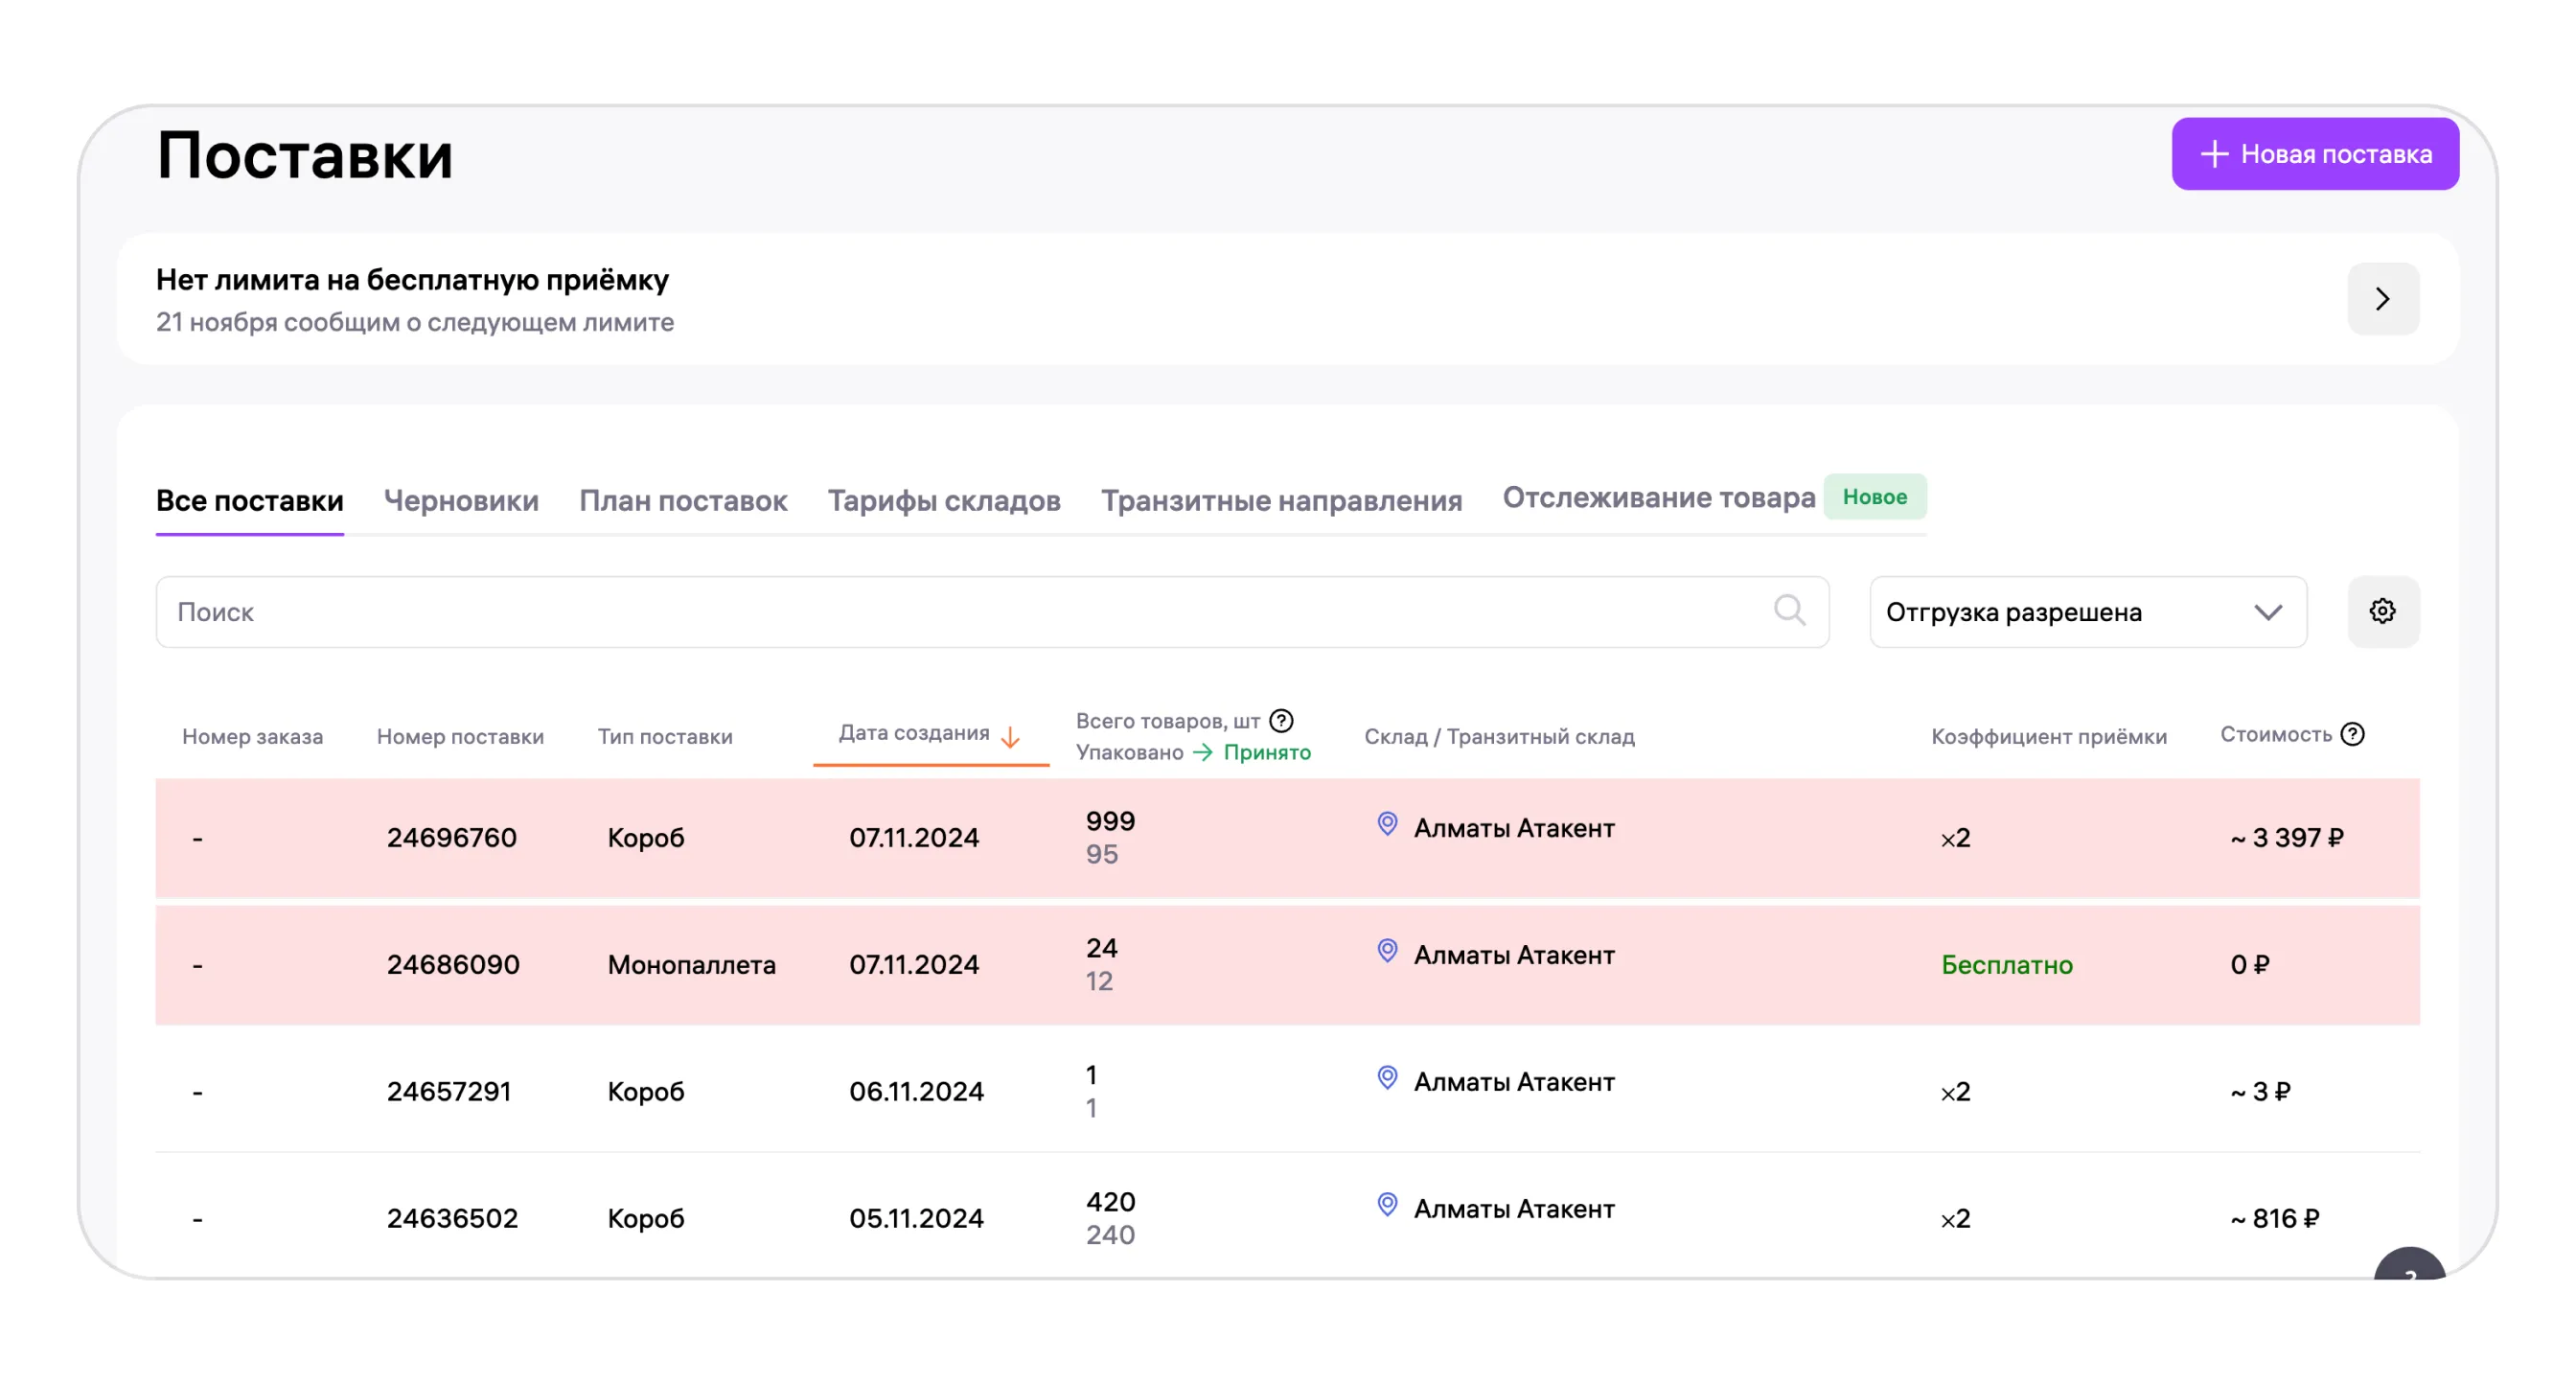Click help icon beside Всего товаров

coord(1281,720)
